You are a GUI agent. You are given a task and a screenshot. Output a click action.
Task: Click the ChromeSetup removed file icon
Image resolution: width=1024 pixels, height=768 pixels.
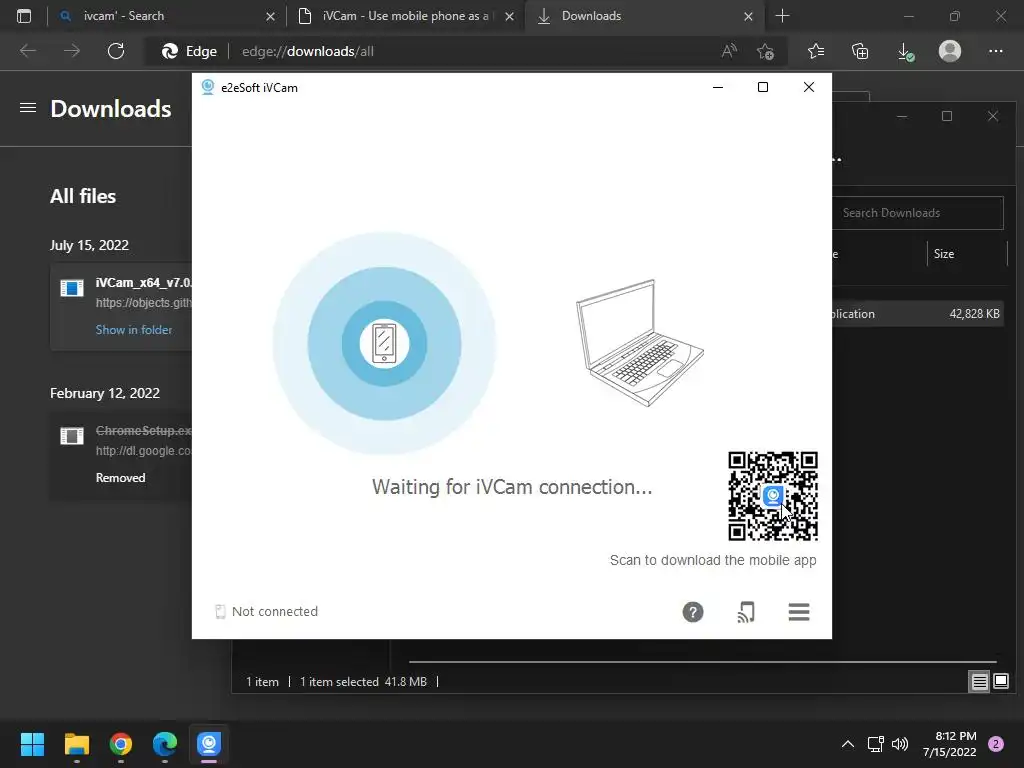click(72, 436)
